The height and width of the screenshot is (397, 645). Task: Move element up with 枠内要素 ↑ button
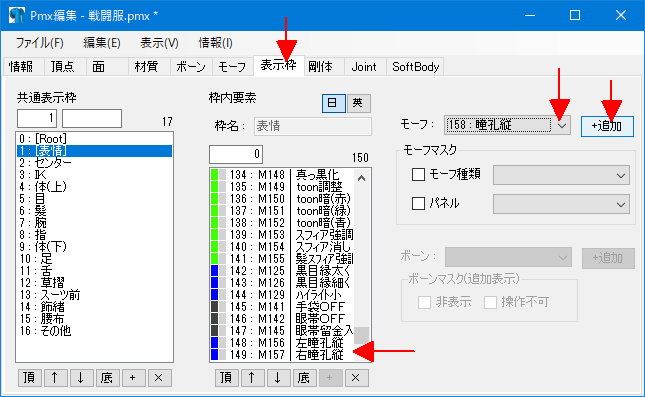252,378
